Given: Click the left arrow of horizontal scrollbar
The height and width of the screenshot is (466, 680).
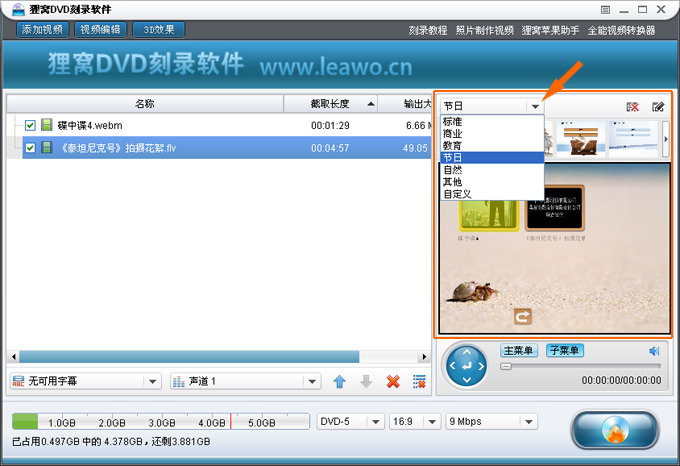Looking at the screenshot, I should (14, 357).
